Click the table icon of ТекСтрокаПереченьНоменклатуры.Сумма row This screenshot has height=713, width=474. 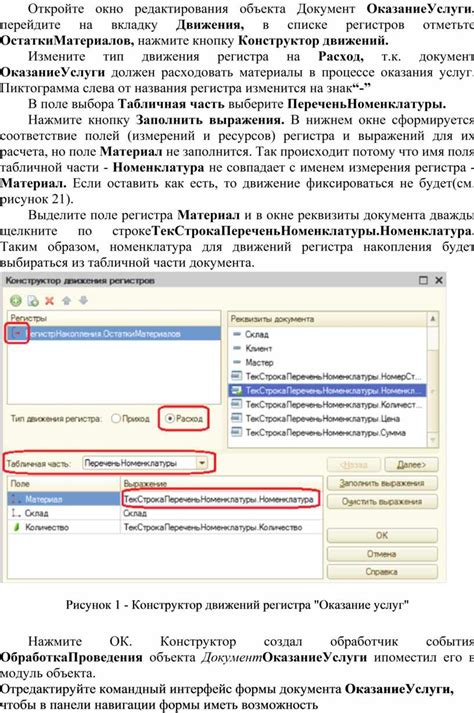point(237,432)
